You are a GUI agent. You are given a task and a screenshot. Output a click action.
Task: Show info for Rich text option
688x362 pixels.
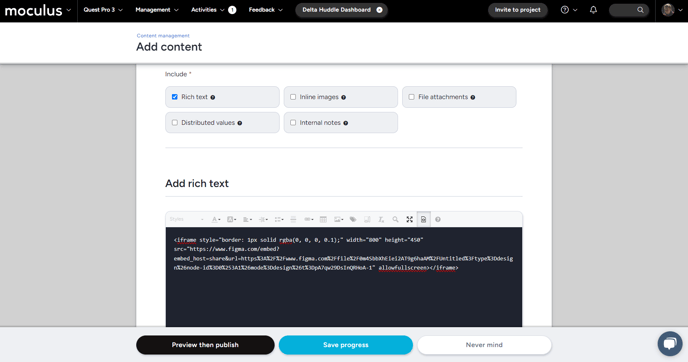(213, 97)
